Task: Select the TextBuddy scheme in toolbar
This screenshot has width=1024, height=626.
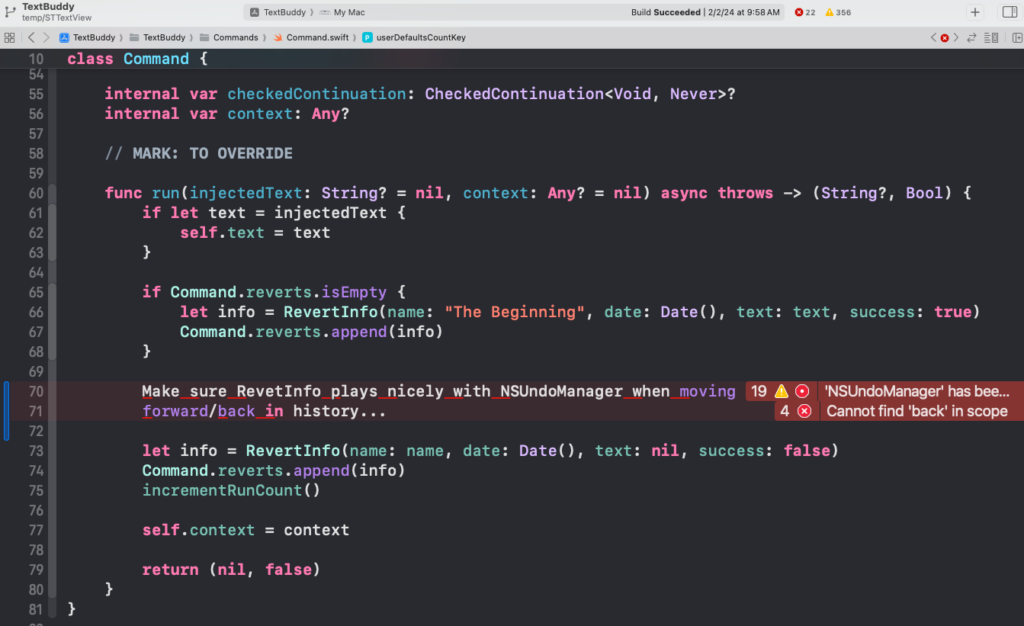Action: [x=285, y=12]
